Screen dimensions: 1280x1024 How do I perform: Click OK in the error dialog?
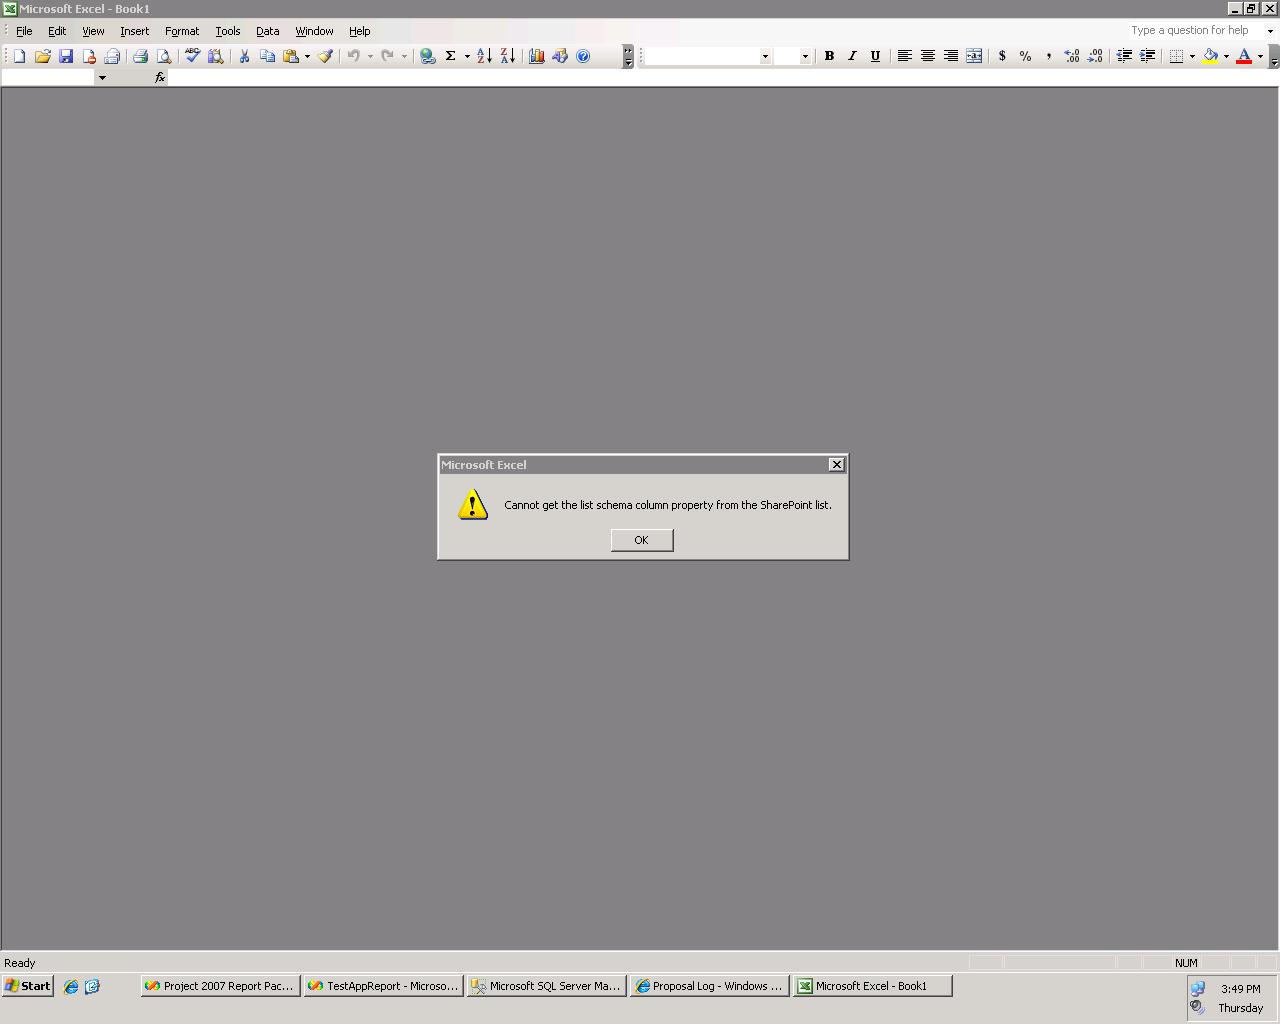click(642, 540)
